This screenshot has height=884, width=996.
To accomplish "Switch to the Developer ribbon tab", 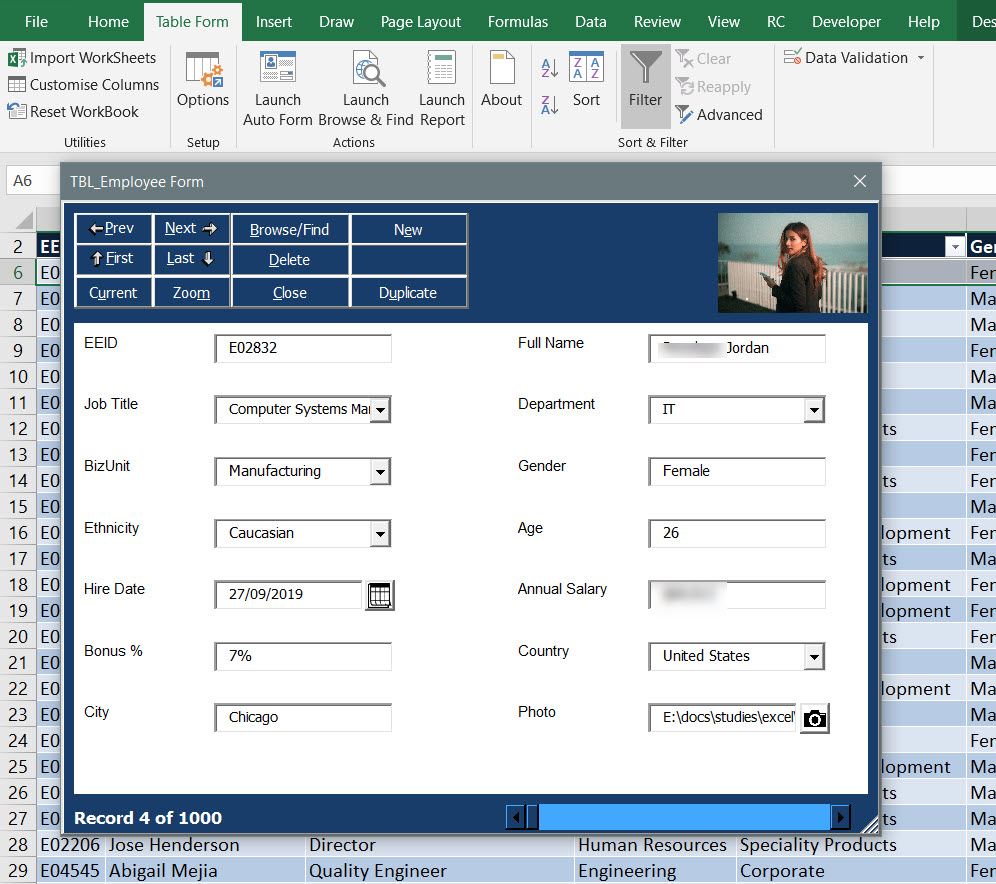I will [x=846, y=20].
